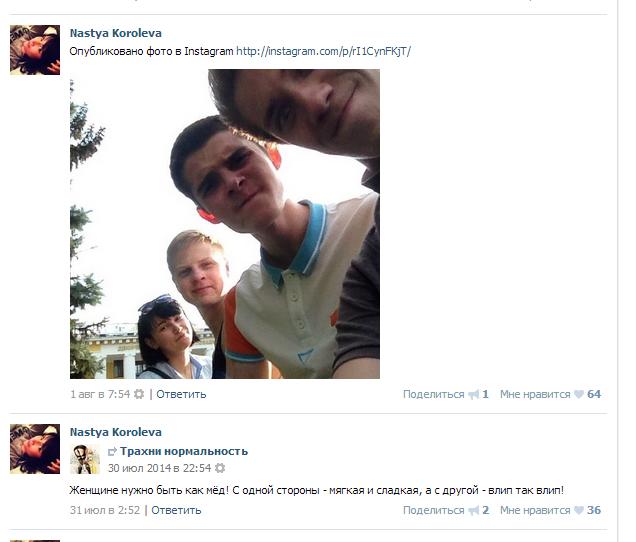
Task: Click Мне нравится with 64 likes
Action: (535, 394)
